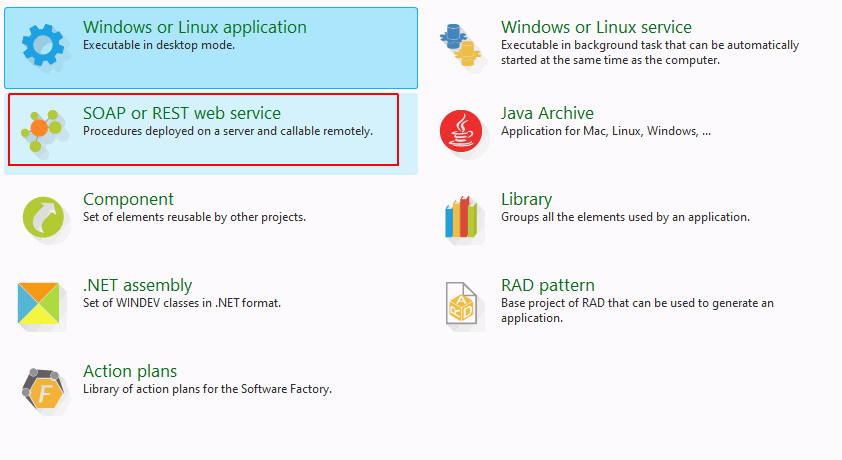This screenshot has width=842, height=460.
Task: Click the green arrow Component icon
Action: tap(43, 217)
